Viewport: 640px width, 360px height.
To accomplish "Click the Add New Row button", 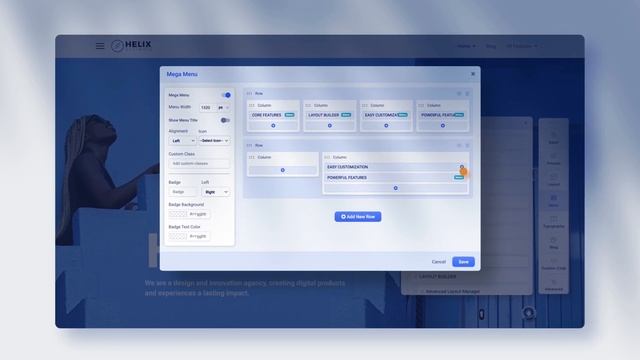I will (358, 217).
